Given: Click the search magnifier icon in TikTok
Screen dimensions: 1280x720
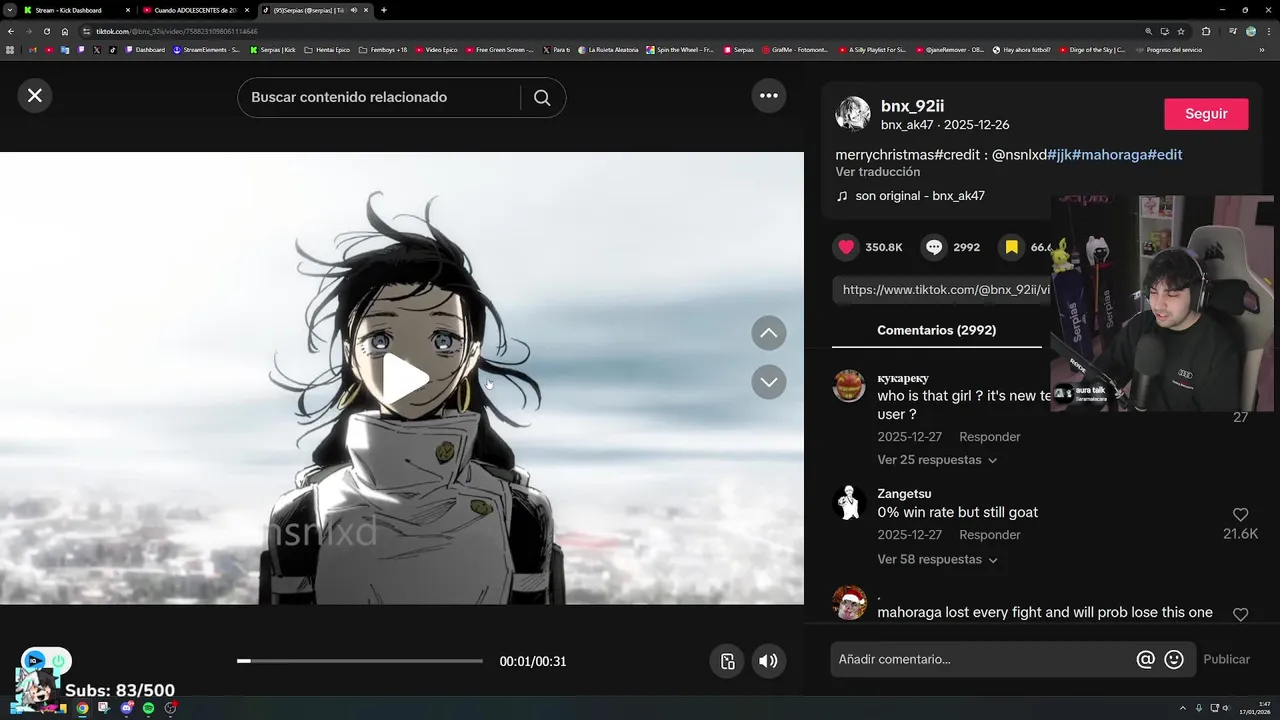Looking at the screenshot, I should [x=542, y=97].
